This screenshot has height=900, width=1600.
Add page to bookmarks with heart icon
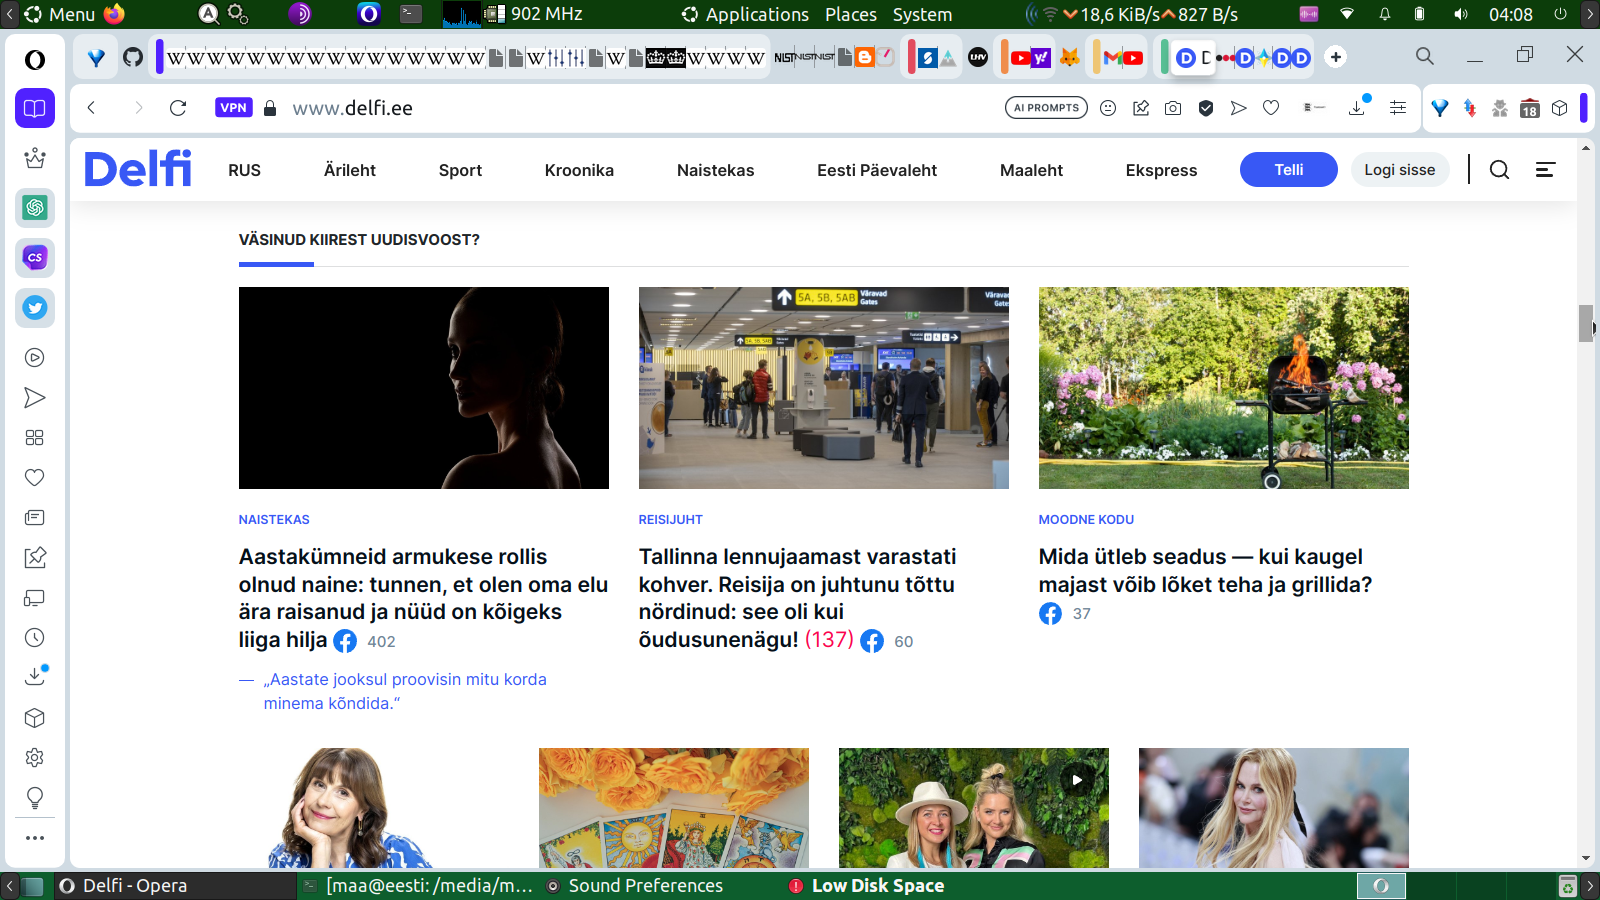tap(1271, 108)
